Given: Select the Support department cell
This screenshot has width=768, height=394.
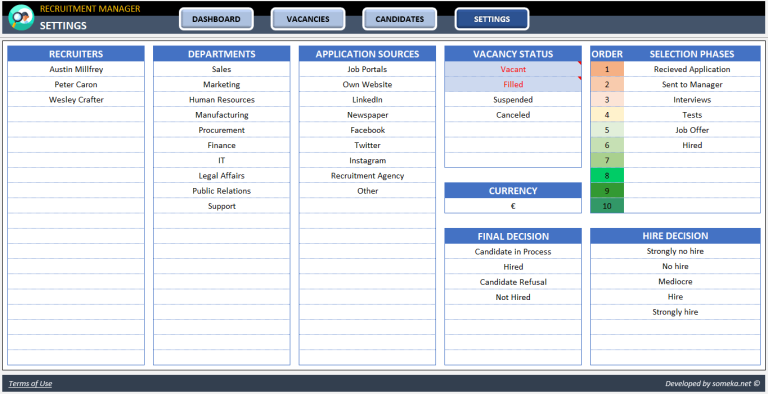Looking at the screenshot, I should click(221, 206).
